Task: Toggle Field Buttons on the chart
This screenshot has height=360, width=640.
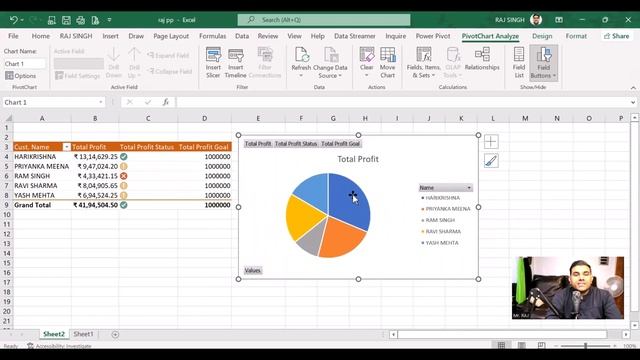Action: click(x=543, y=62)
